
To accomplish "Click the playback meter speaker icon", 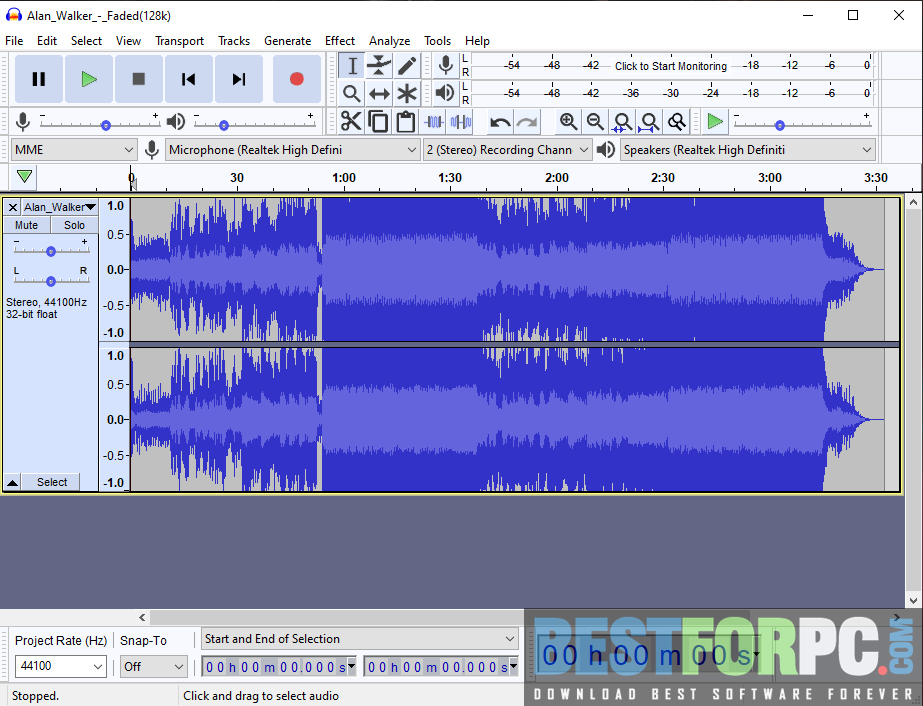I will [446, 92].
